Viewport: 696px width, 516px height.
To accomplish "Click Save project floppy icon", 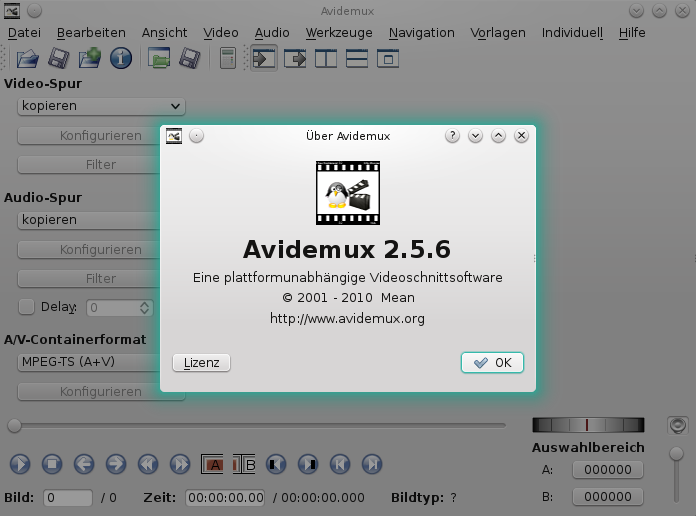I will (x=190, y=59).
